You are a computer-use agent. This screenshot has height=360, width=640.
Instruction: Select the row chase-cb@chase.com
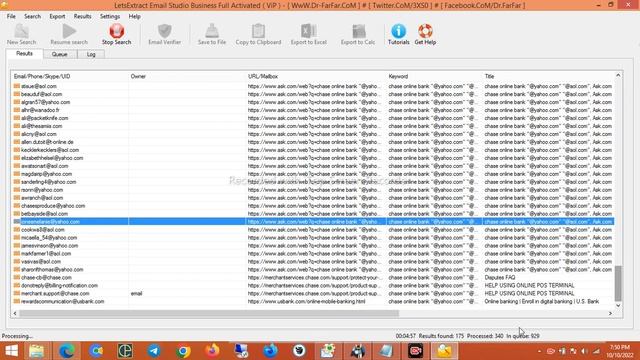coord(312,277)
